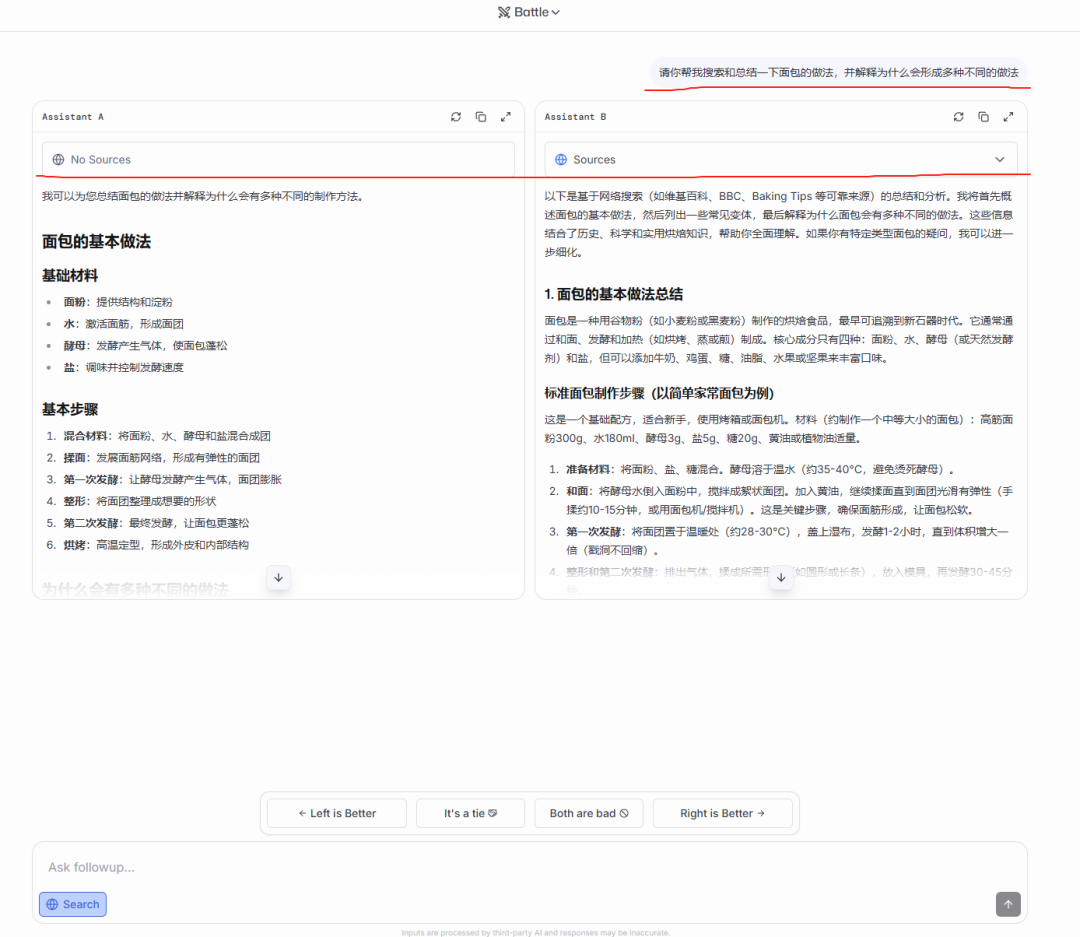Screen dimensions: 1080x937
Task: Vote Both are bad
Action: pyautogui.click(x=589, y=813)
